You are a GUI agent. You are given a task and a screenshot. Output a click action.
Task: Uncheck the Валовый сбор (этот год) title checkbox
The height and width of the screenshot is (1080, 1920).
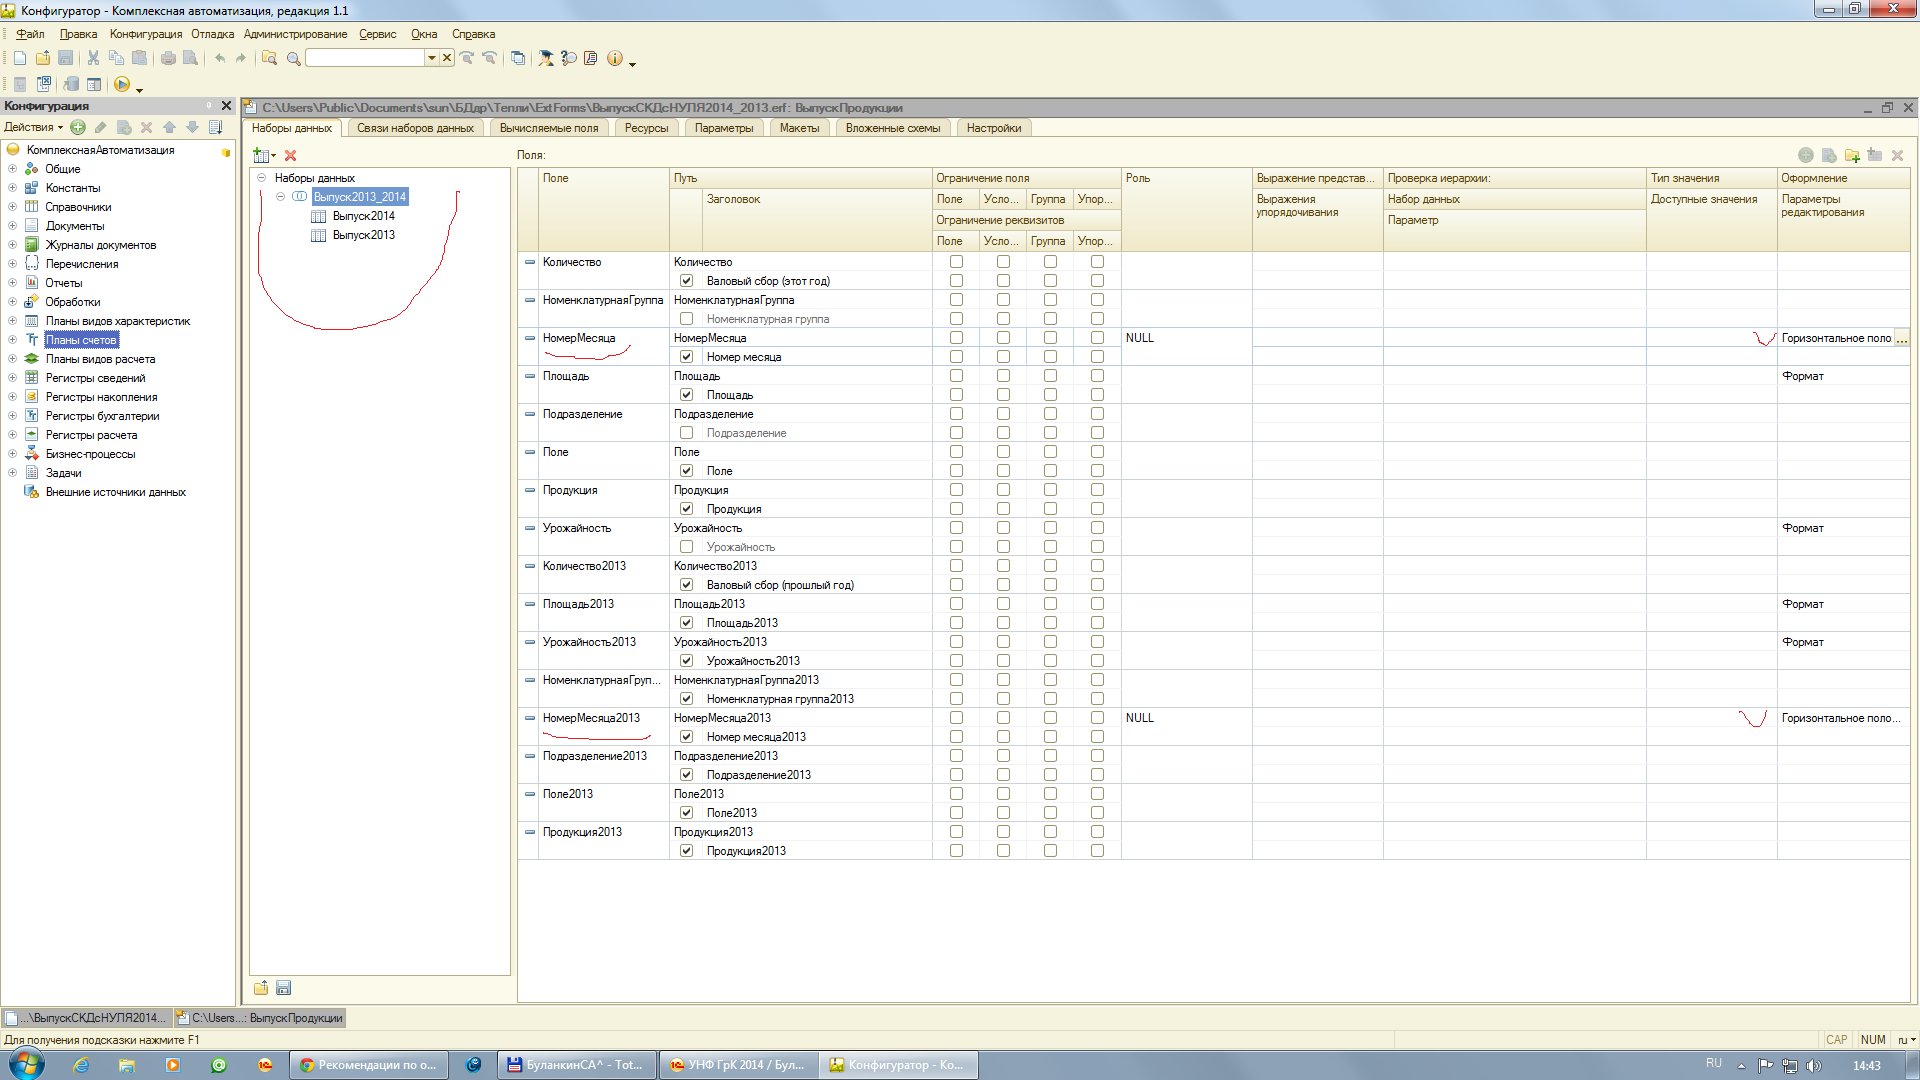[686, 281]
